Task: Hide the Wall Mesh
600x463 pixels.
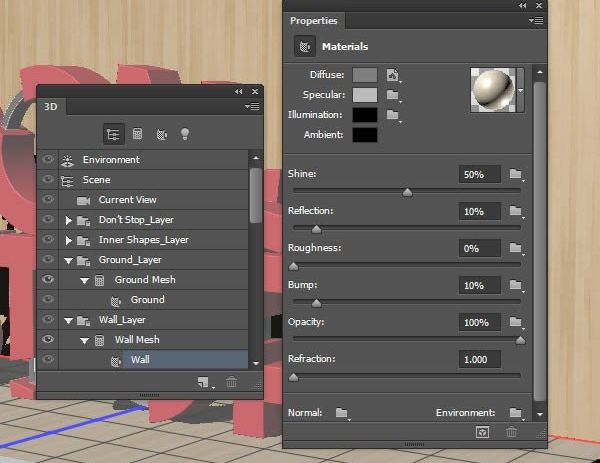Action: pos(48,339)
